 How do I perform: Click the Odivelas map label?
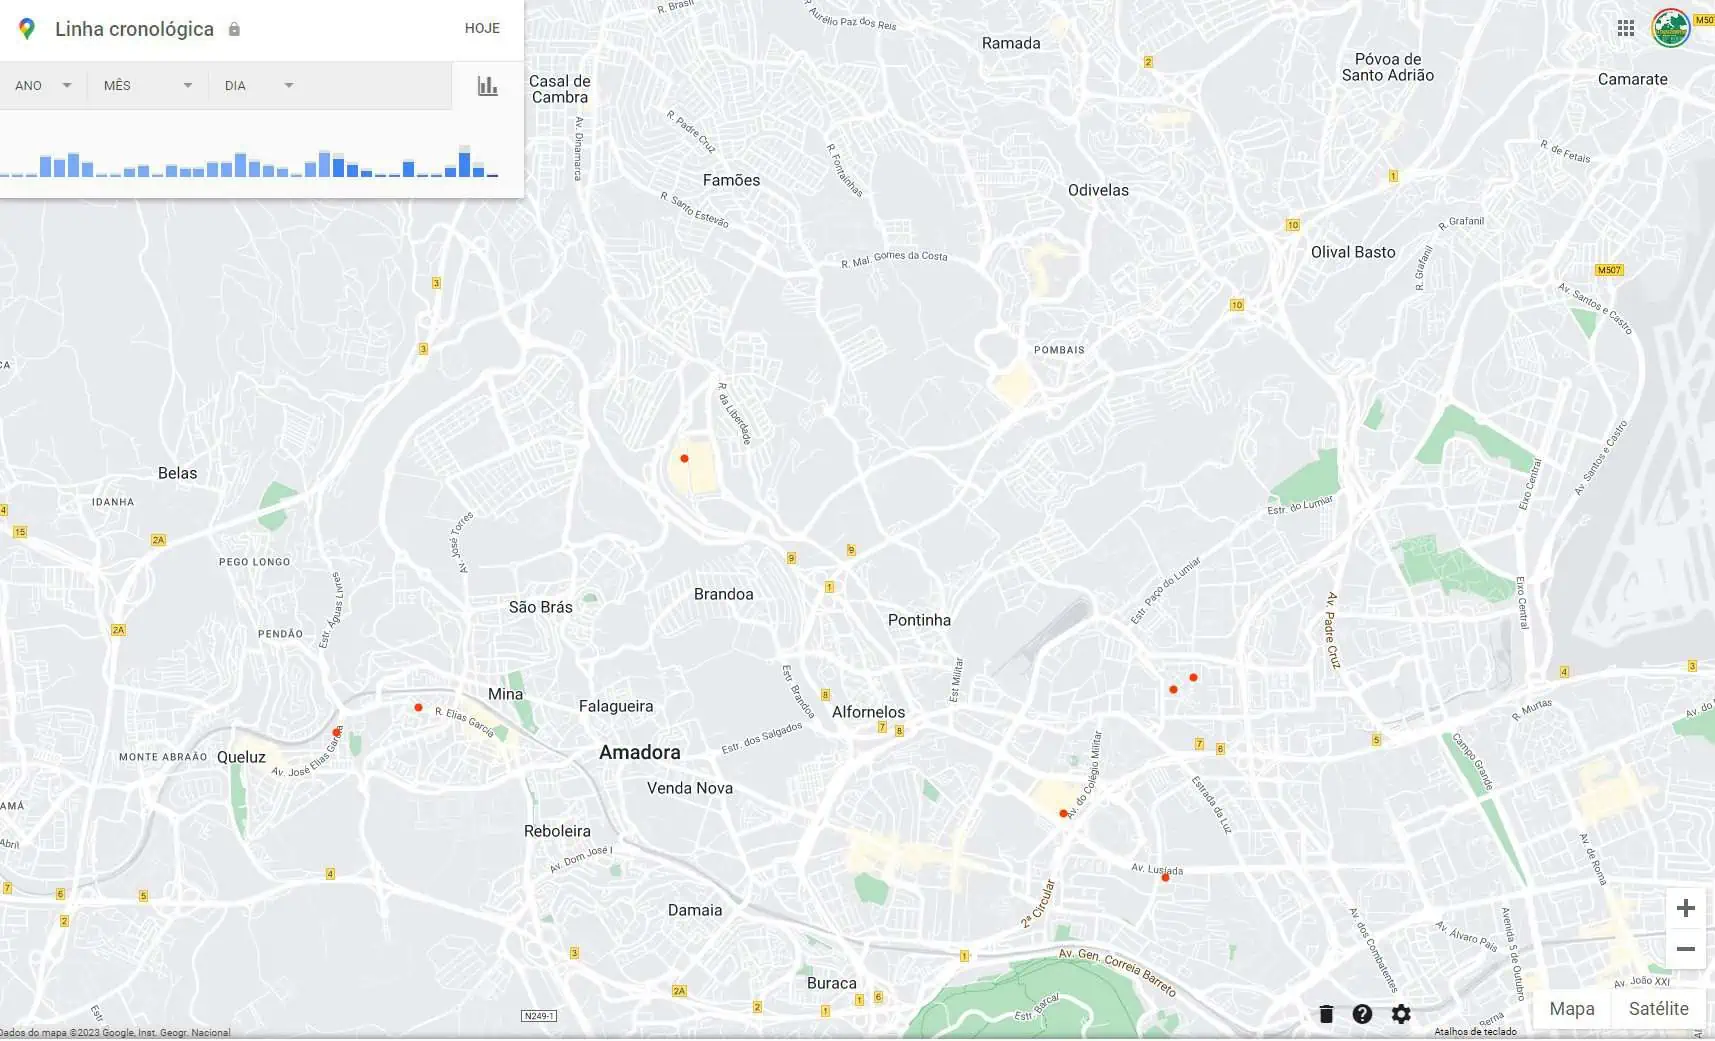[x=1098, y=190]
